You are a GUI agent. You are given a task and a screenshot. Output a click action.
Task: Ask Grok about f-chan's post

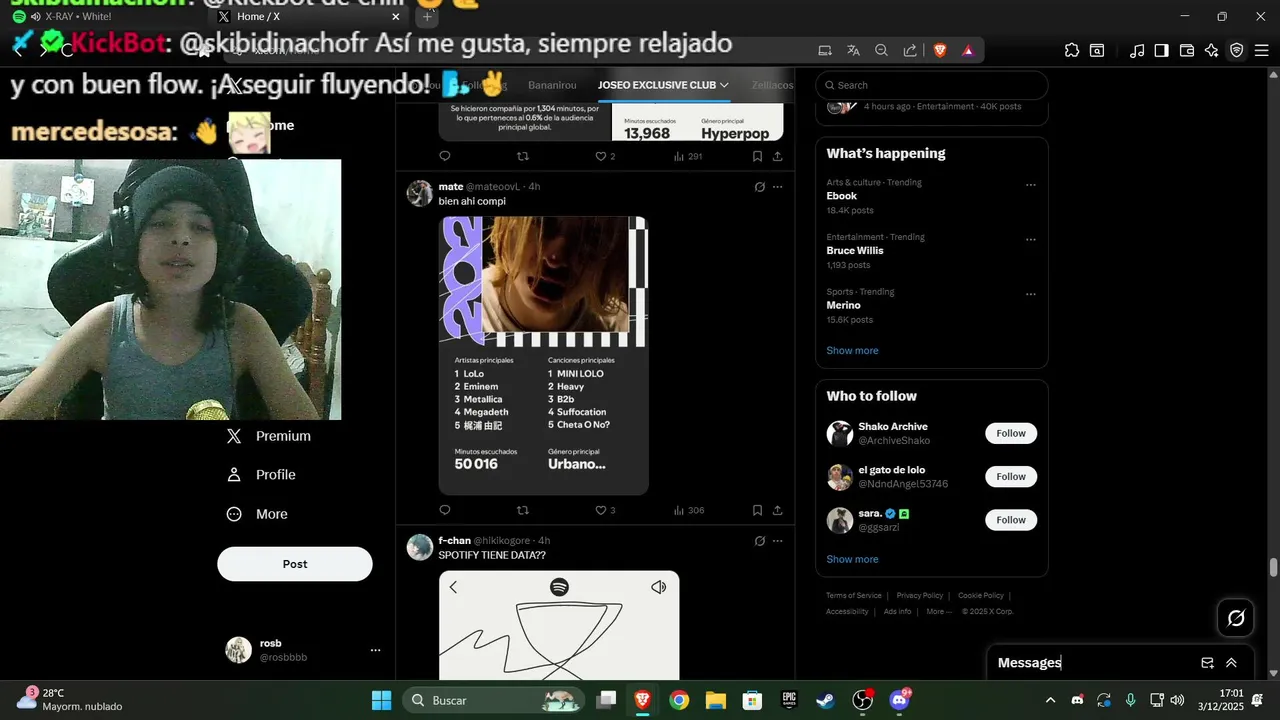click(759, 541)
